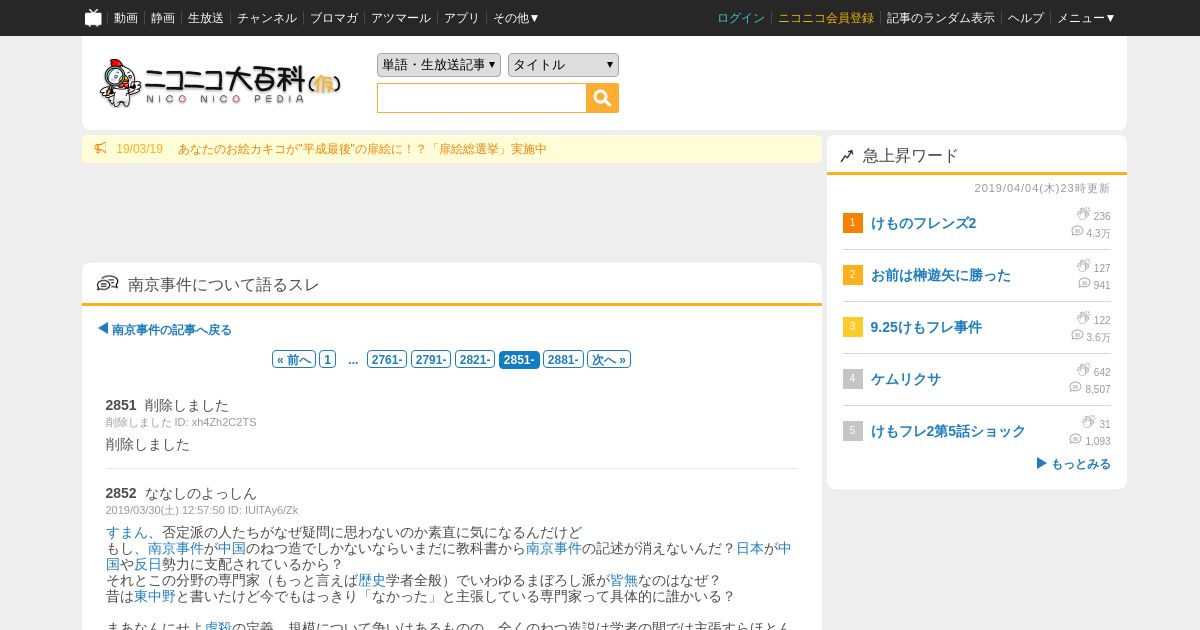The width and height of the screenshot is (1200, 630).
Task: Click the rank 3 badge
Action: (x=852, y=327)
